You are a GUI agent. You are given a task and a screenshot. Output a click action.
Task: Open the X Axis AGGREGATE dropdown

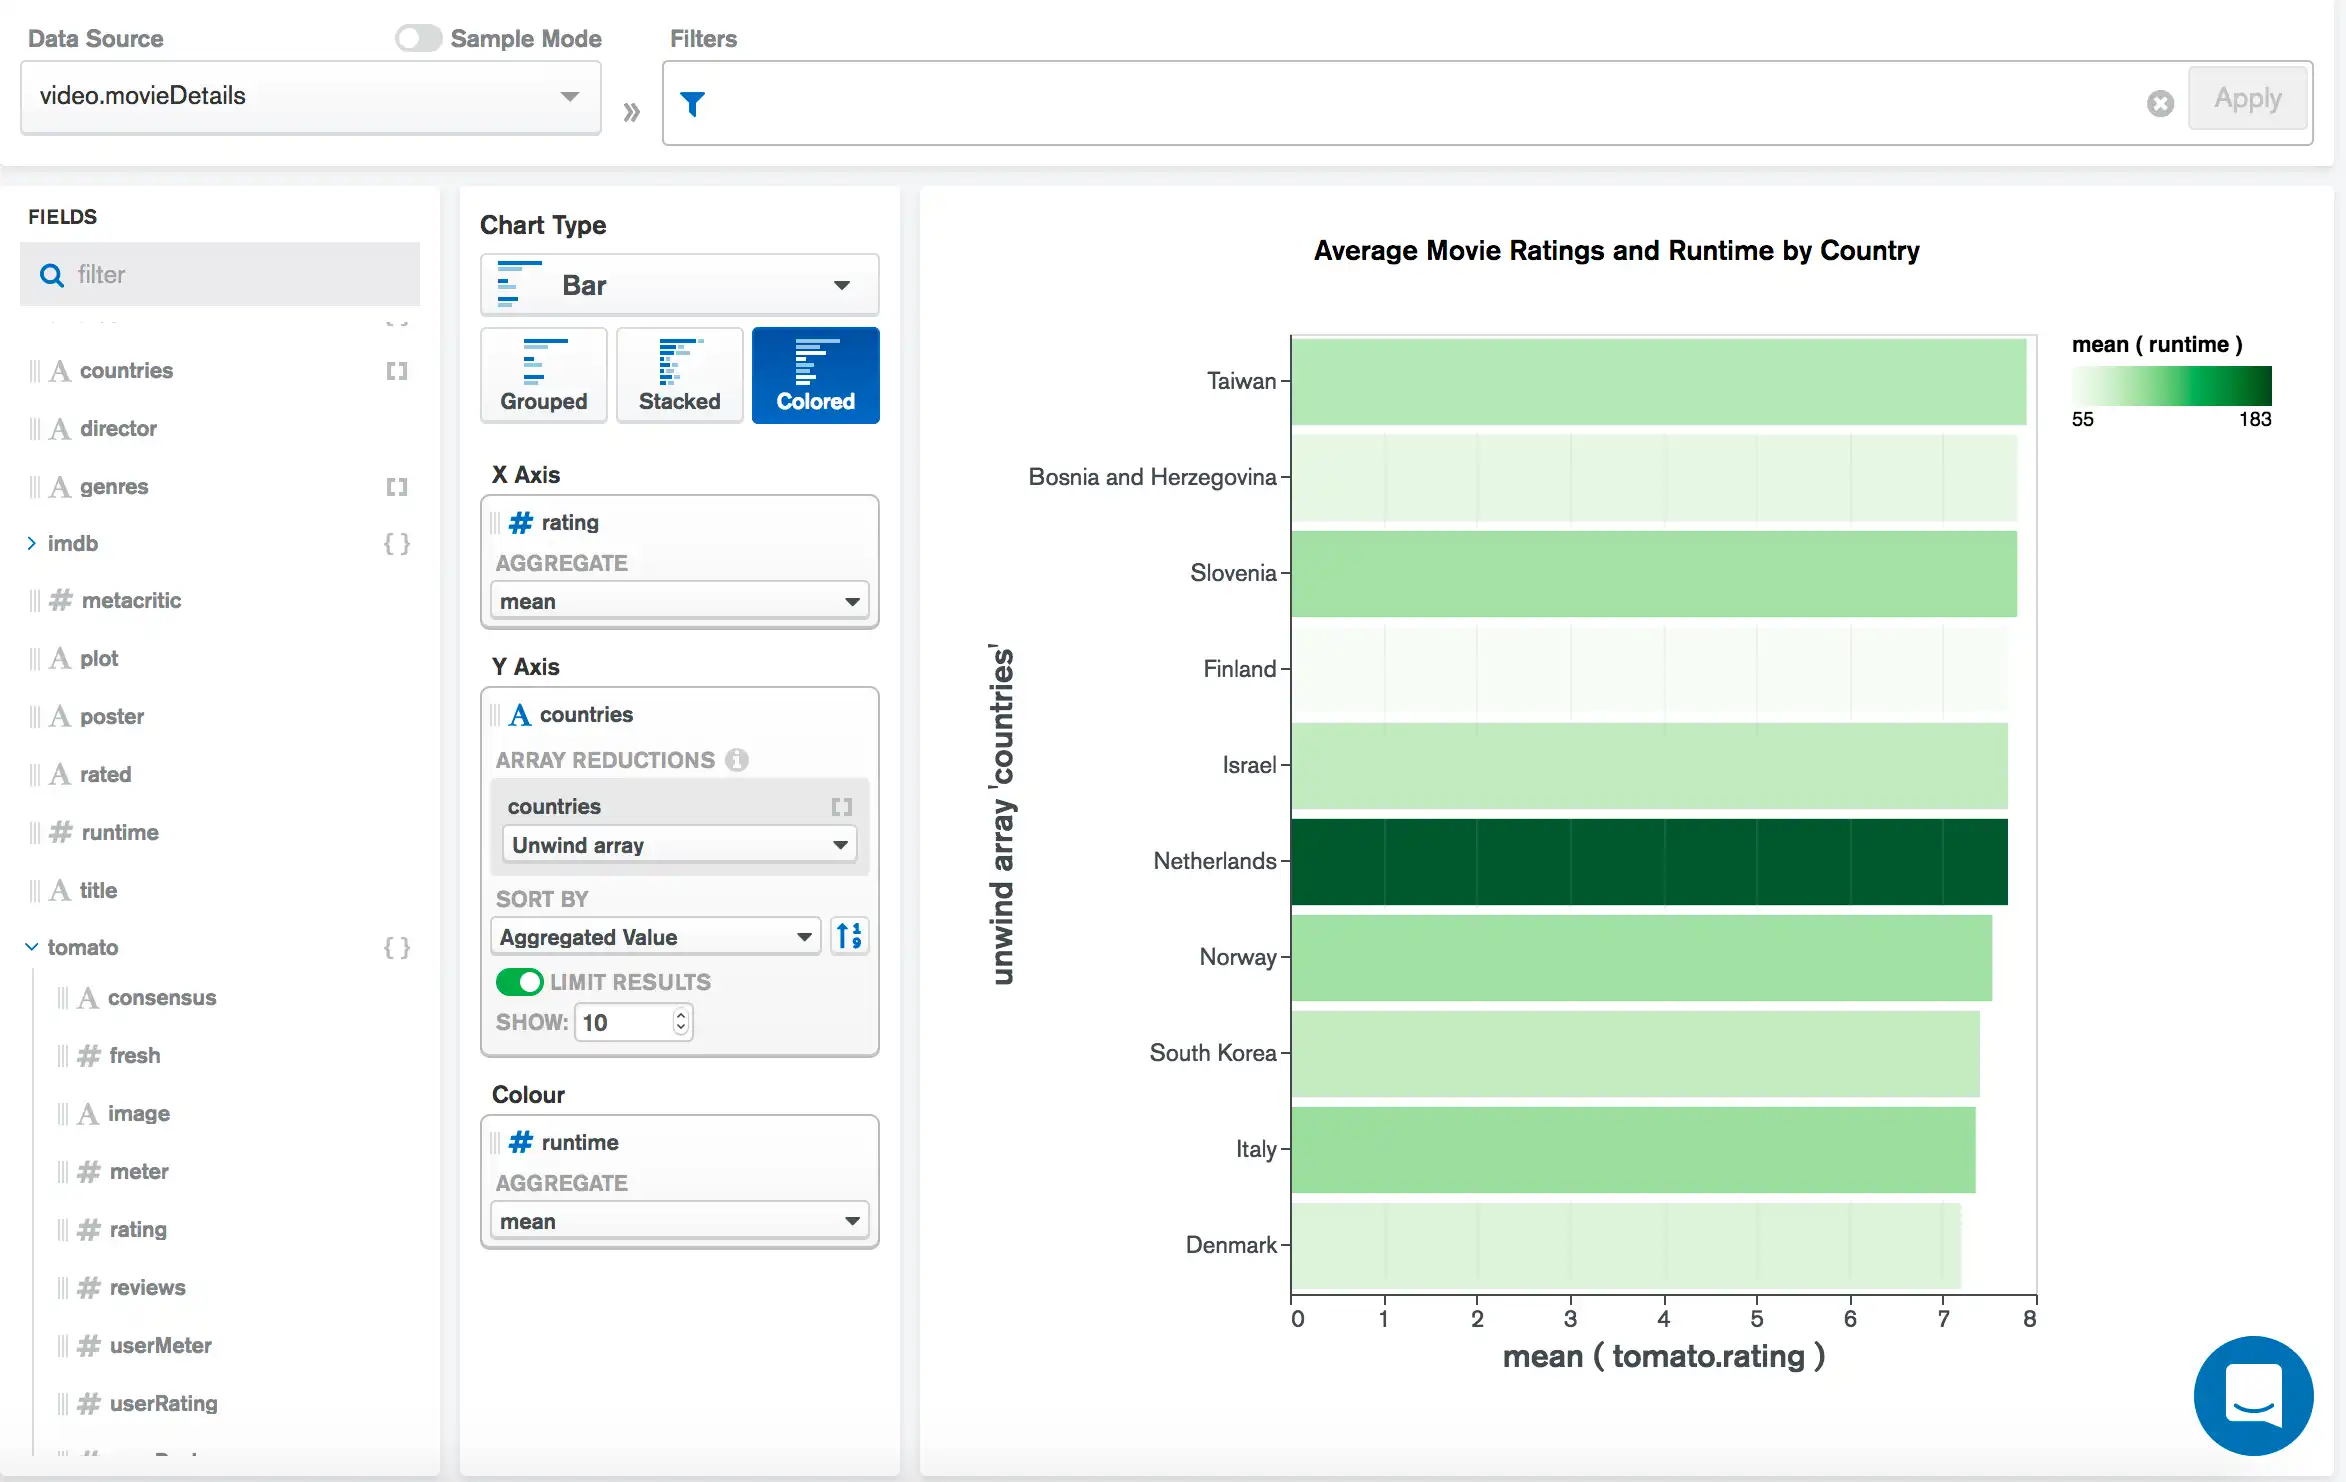pyautogui.click(x=678, y=599)
